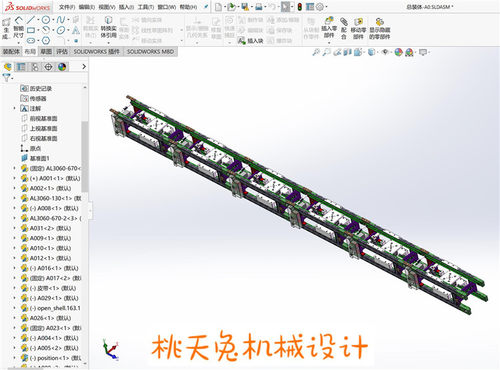
Task: Open the Insert Components dropdown arrow
Action: (x=329, y=43)
